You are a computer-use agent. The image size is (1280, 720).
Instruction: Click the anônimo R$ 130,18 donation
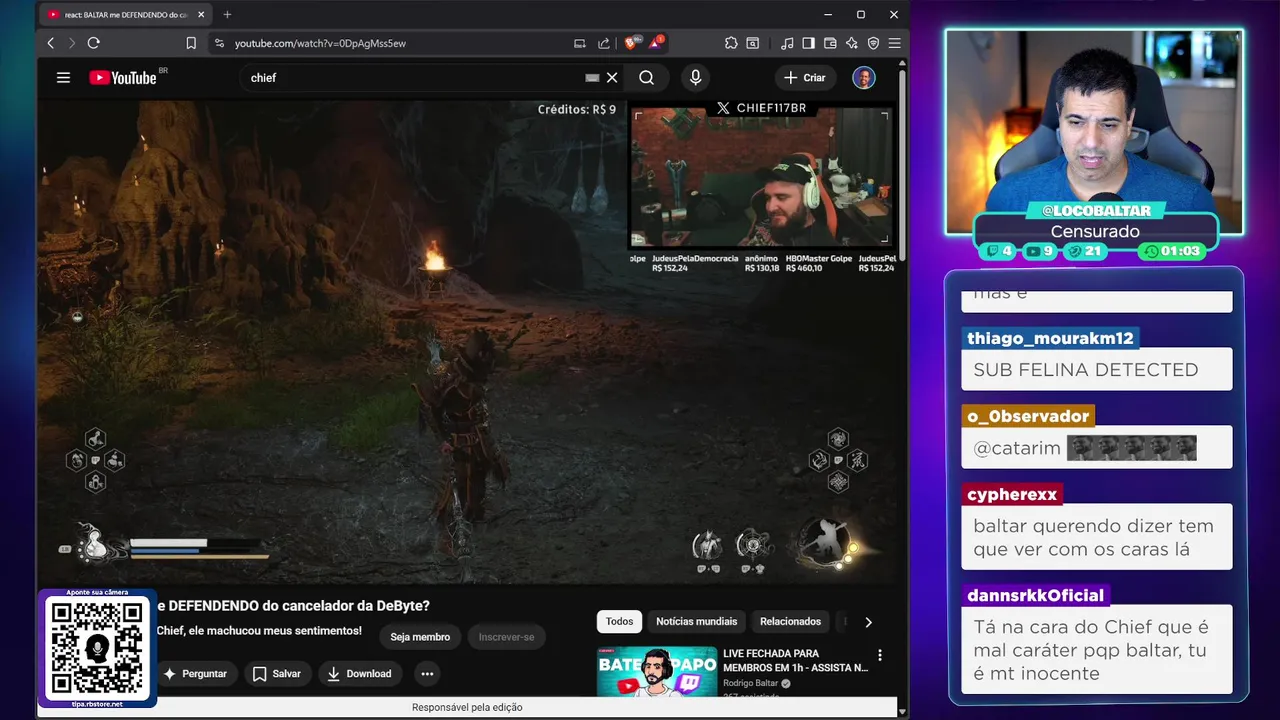pos(762,263)
